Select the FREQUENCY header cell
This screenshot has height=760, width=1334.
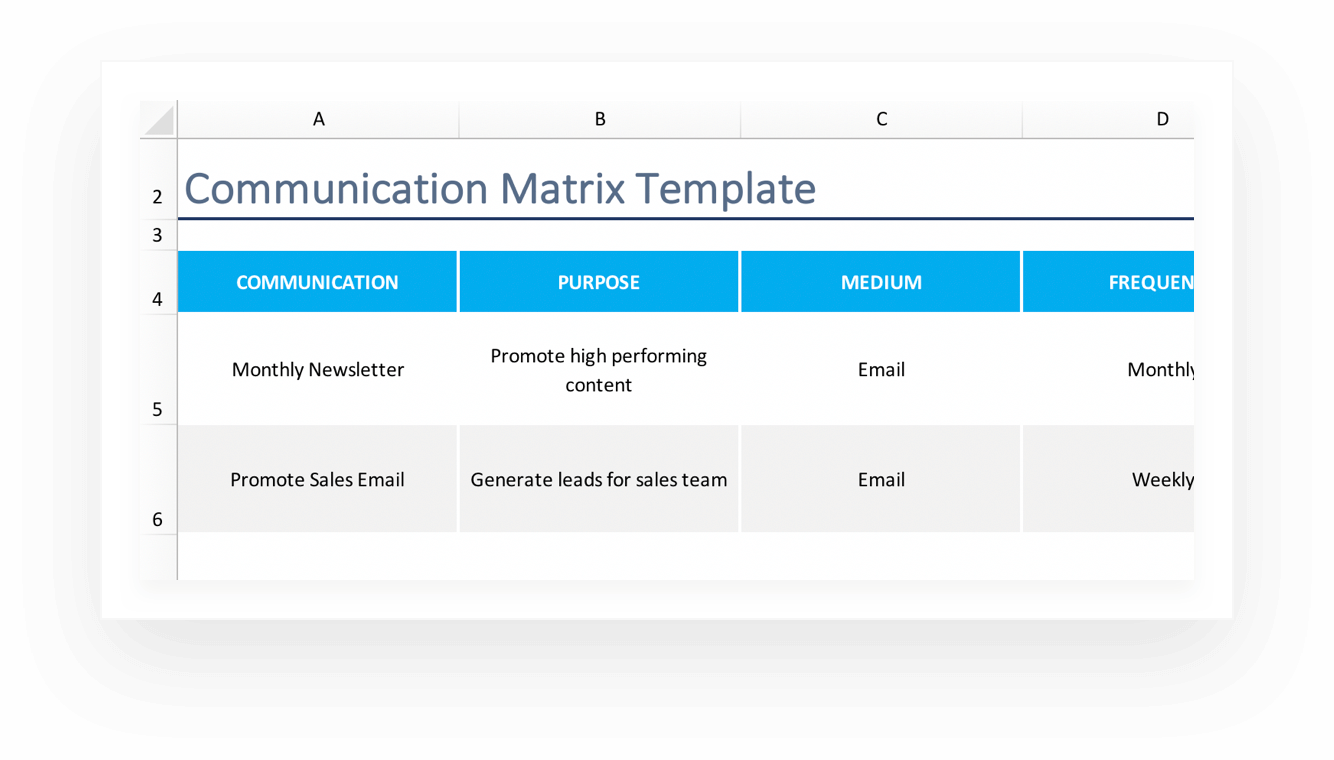[1150, 282]
